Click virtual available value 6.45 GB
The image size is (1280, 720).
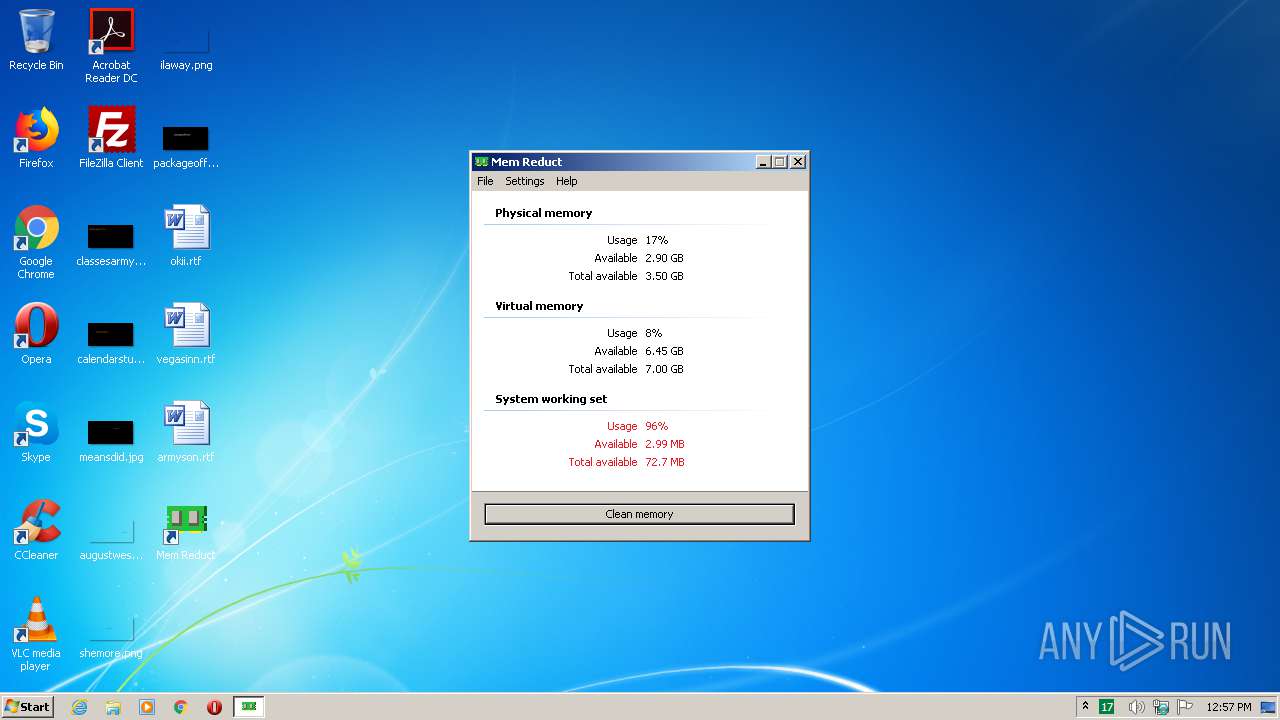(x=664, y=351)
